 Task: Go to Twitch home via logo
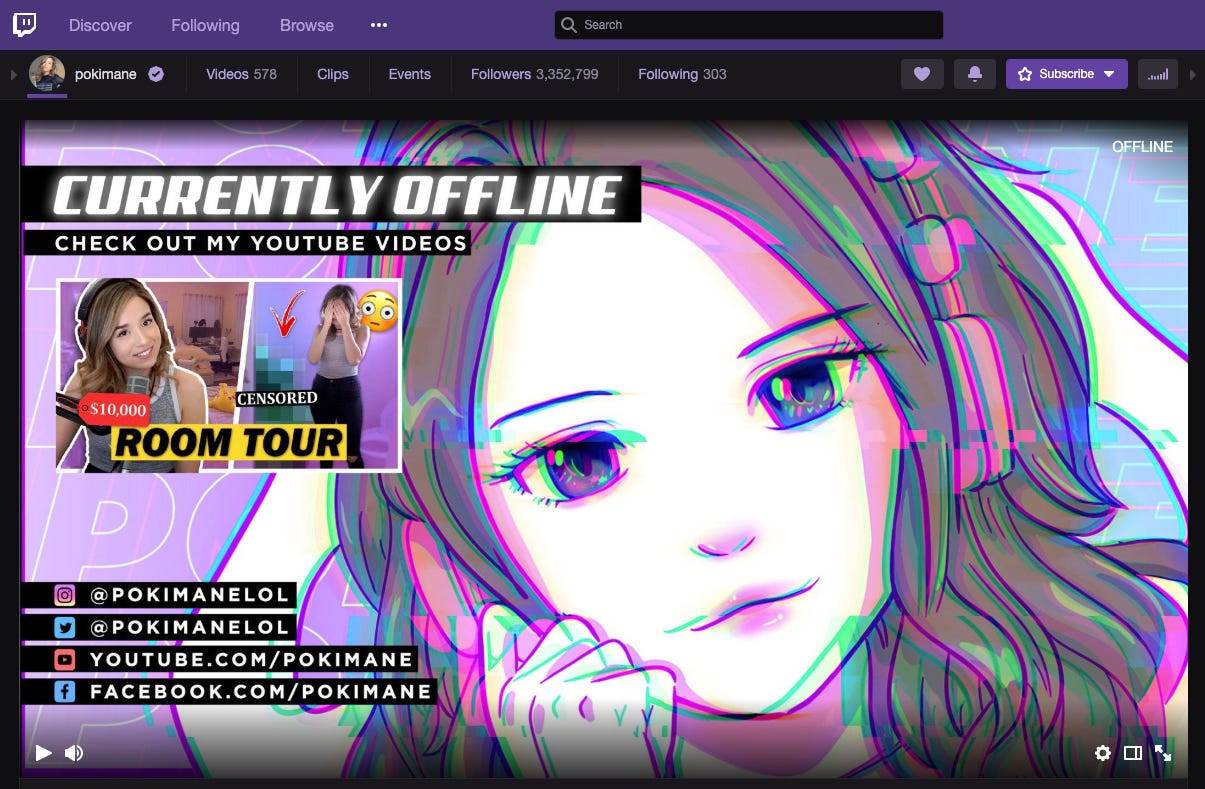point(25,25)
